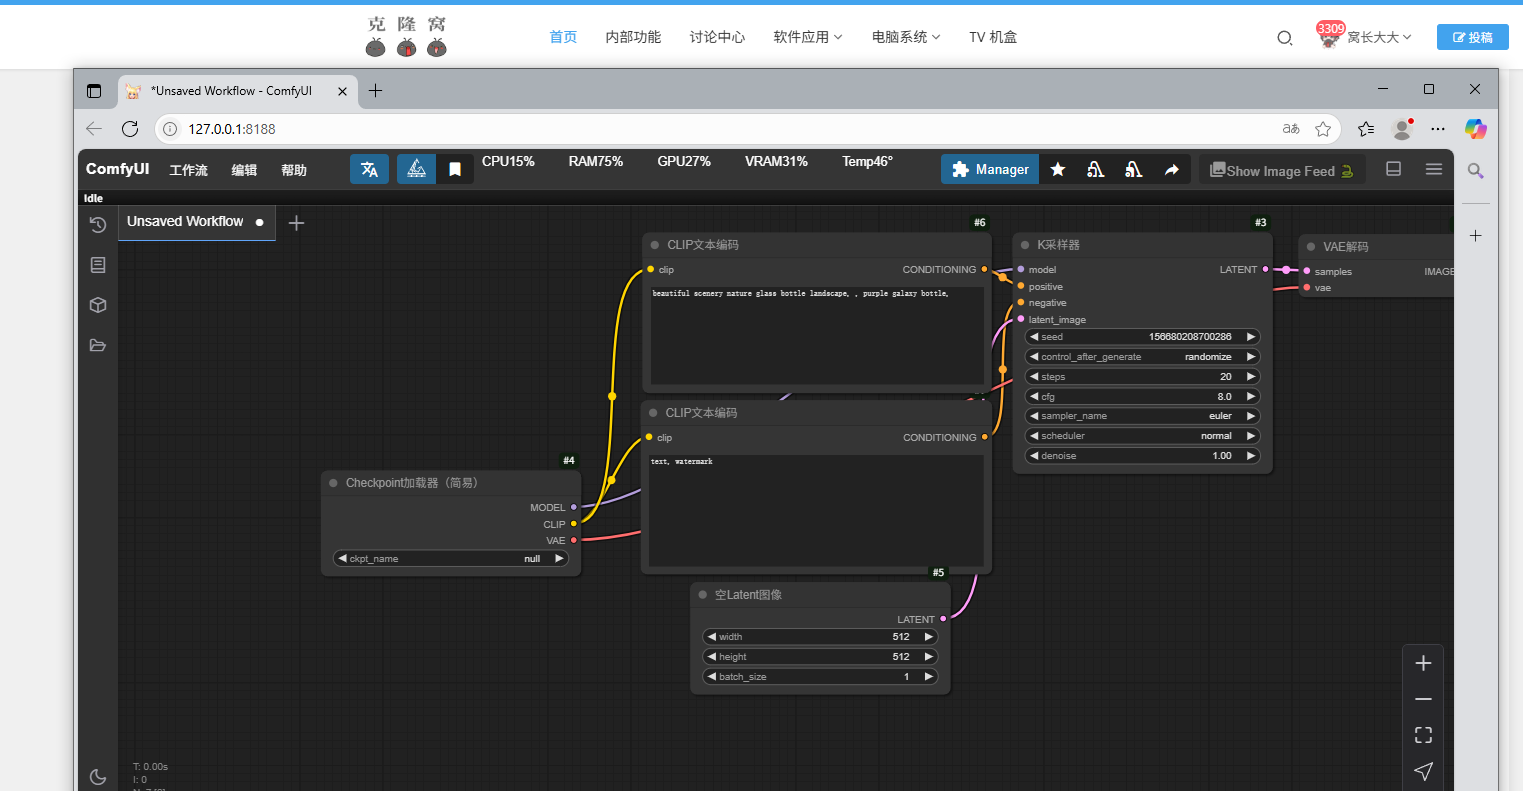Click the star favorites icon beside Manager
Image resolution: width=1523 pixels, height=791 pixels.
[x=1058, y=170]
